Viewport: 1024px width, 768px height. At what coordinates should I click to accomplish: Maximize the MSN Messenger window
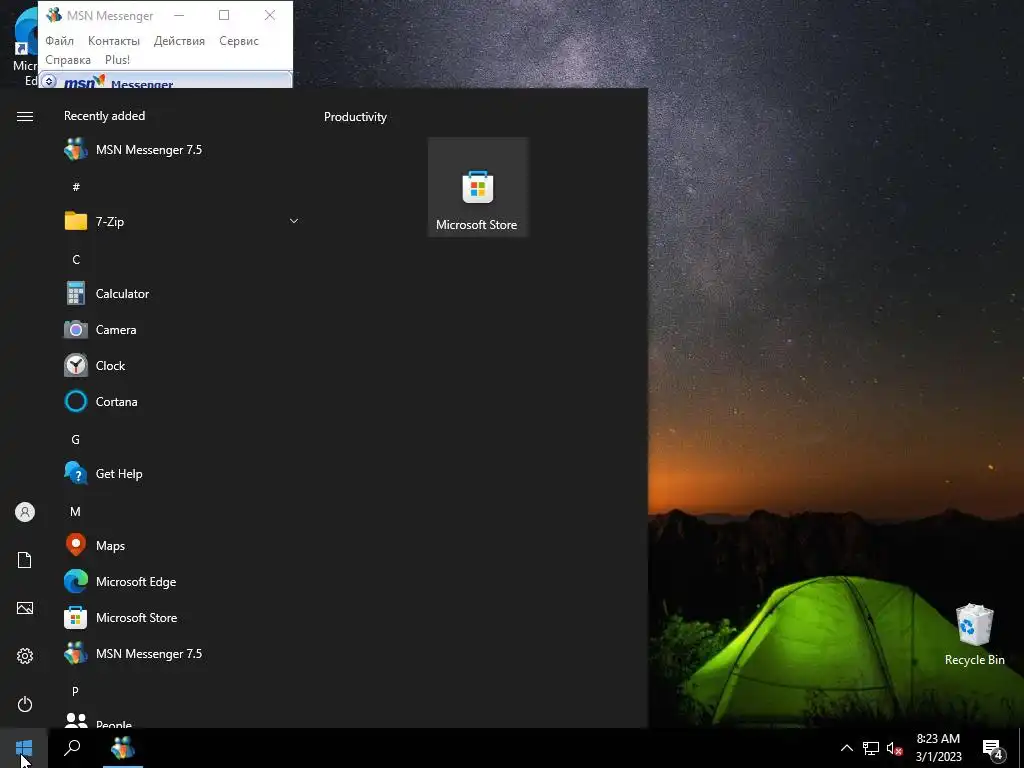point(224,15)
